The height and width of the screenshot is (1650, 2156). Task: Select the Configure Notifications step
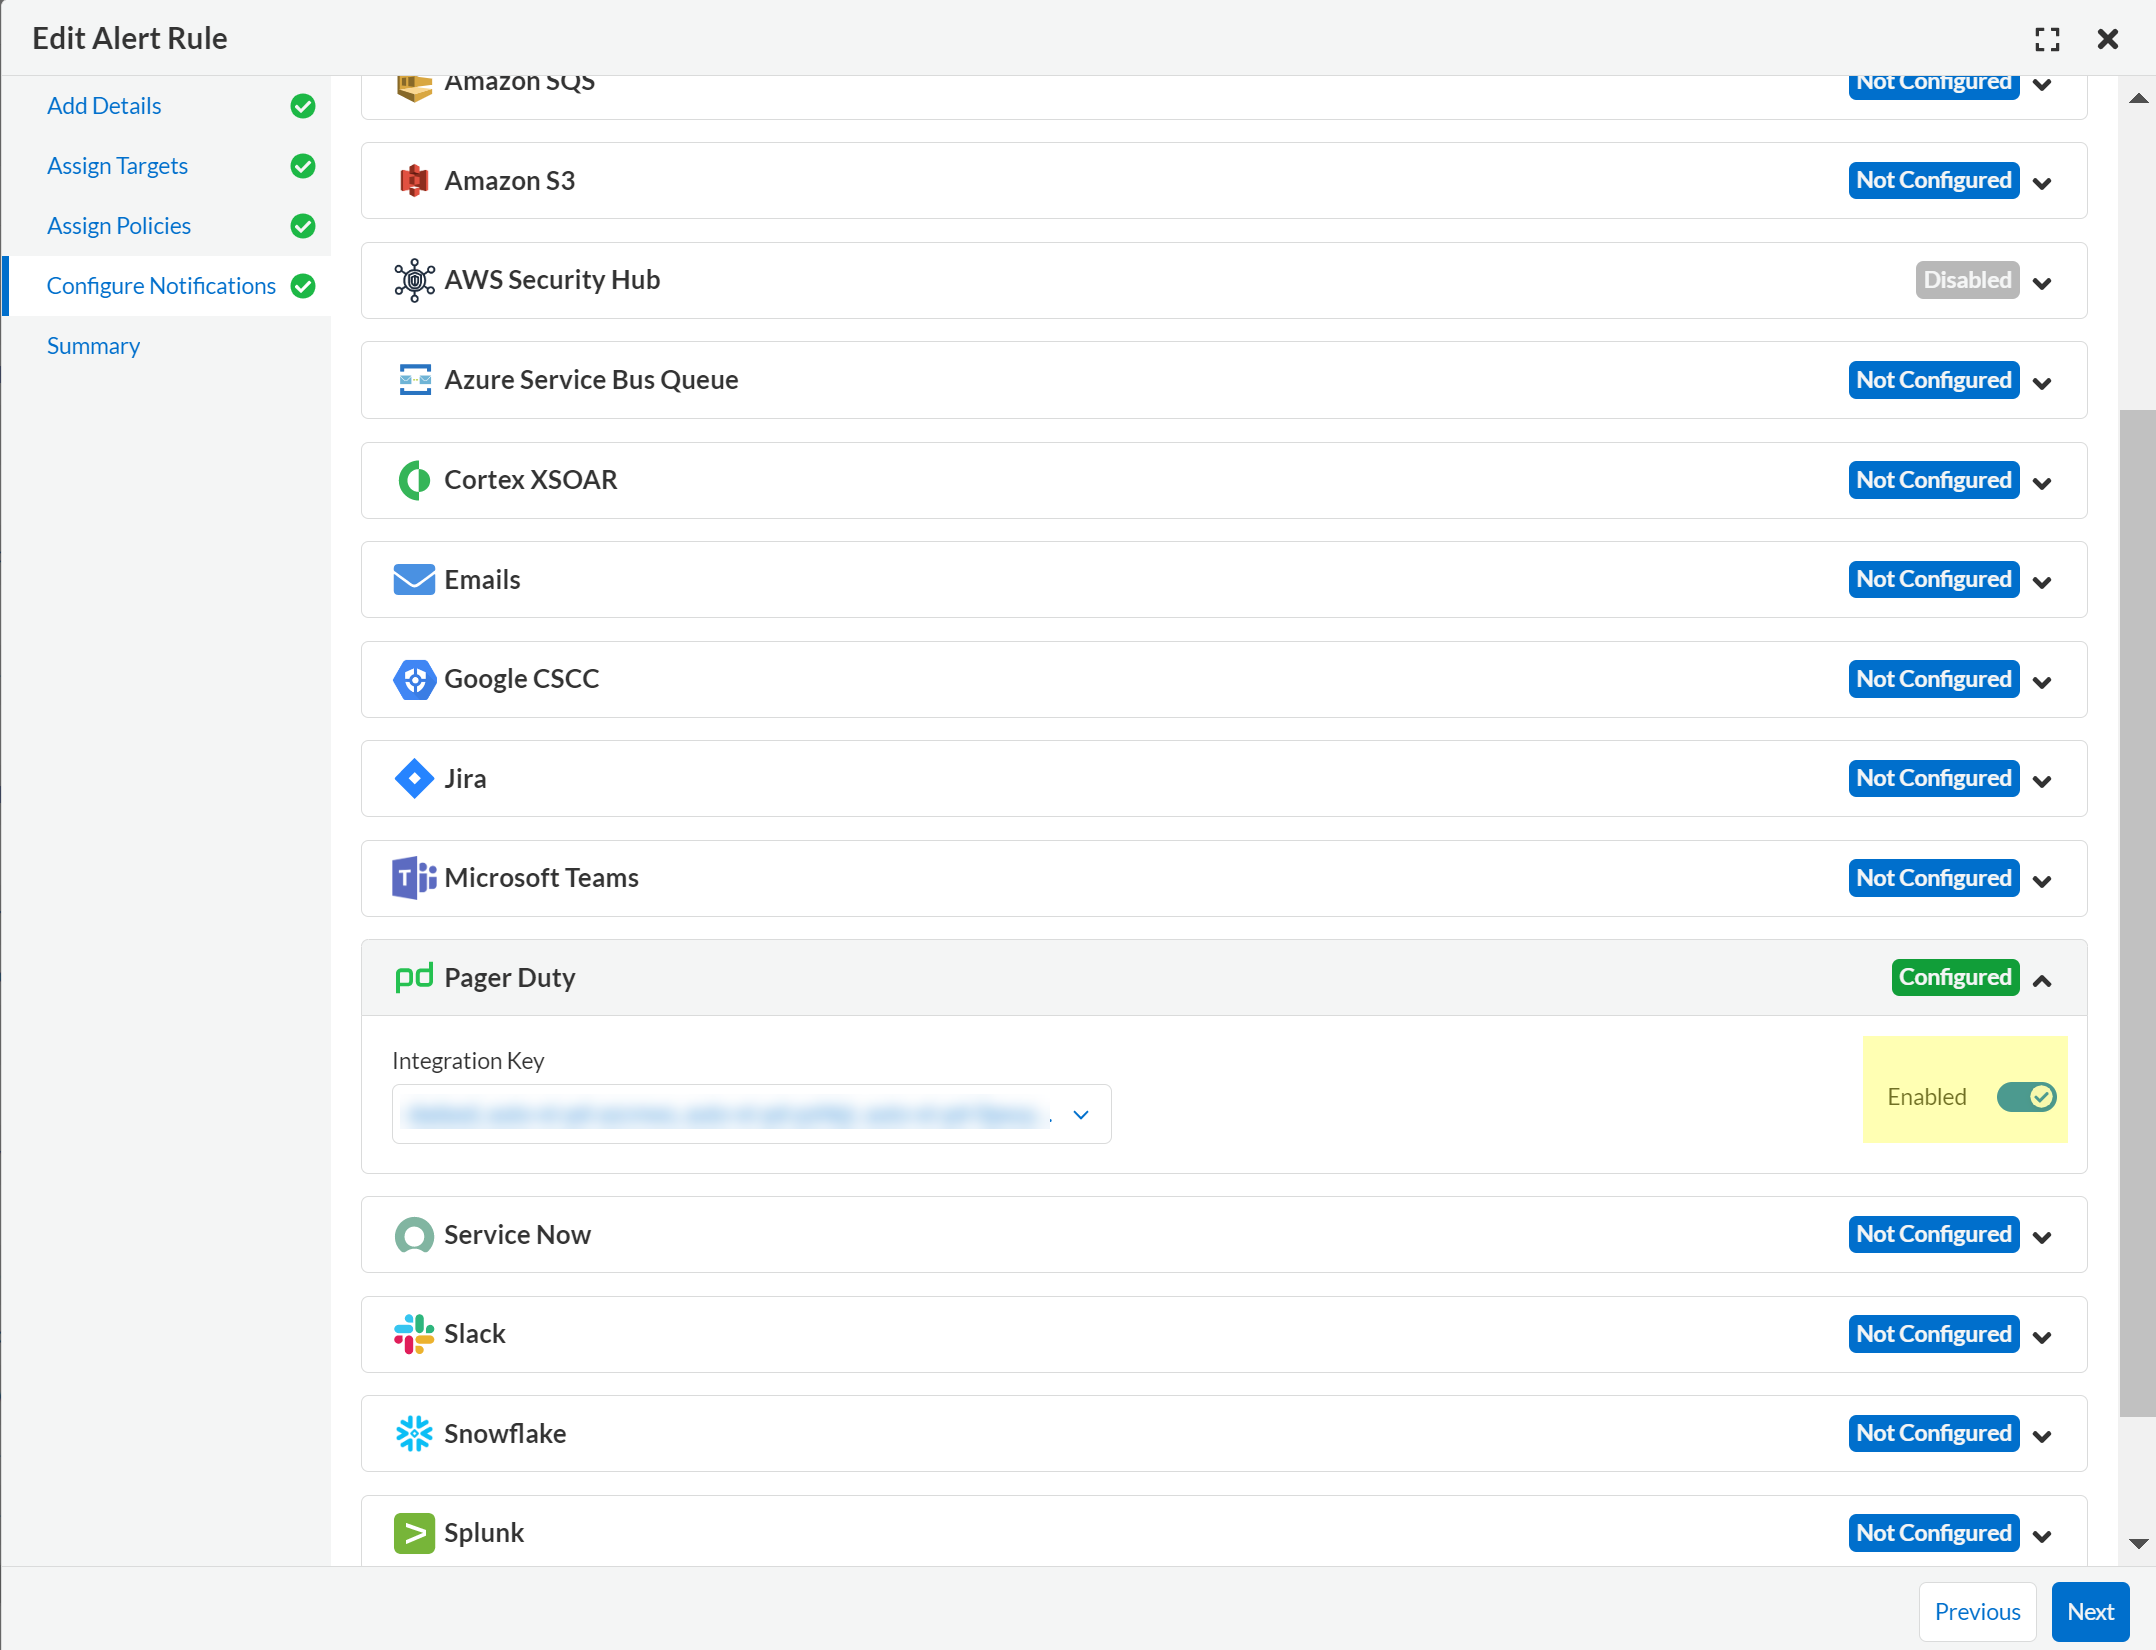tap(161, 285)
